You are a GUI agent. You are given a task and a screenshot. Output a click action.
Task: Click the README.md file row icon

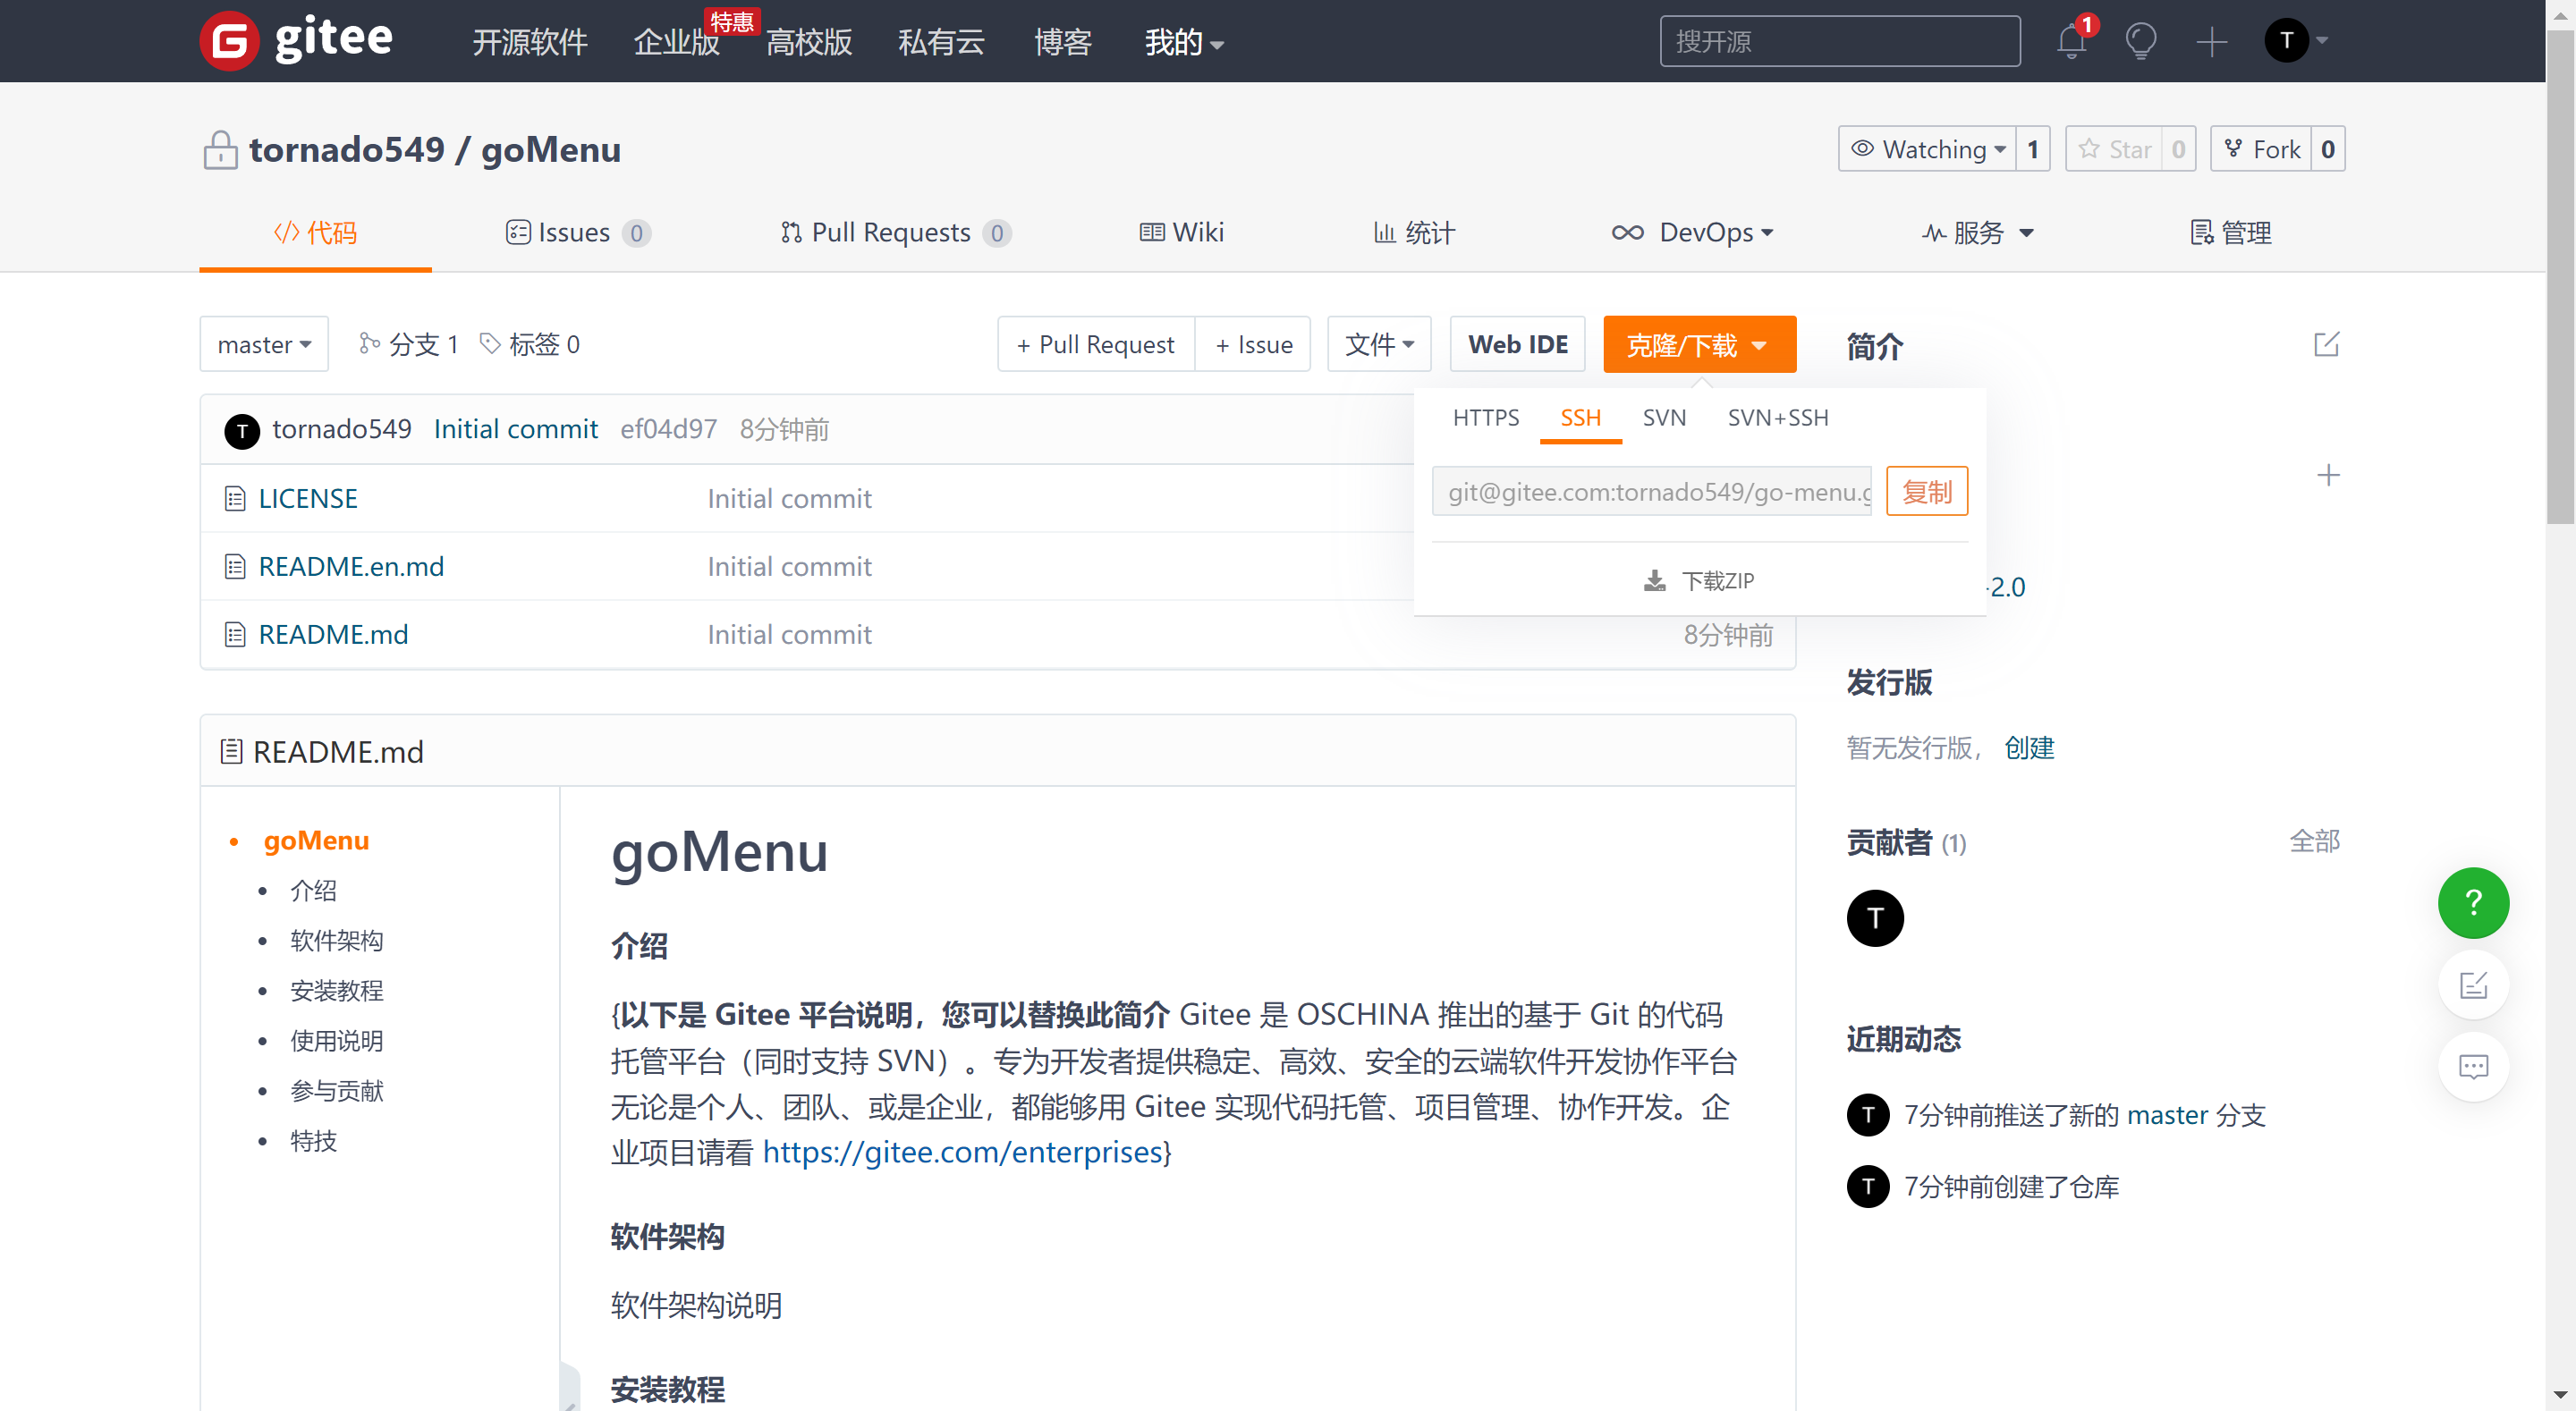[235, 634]
